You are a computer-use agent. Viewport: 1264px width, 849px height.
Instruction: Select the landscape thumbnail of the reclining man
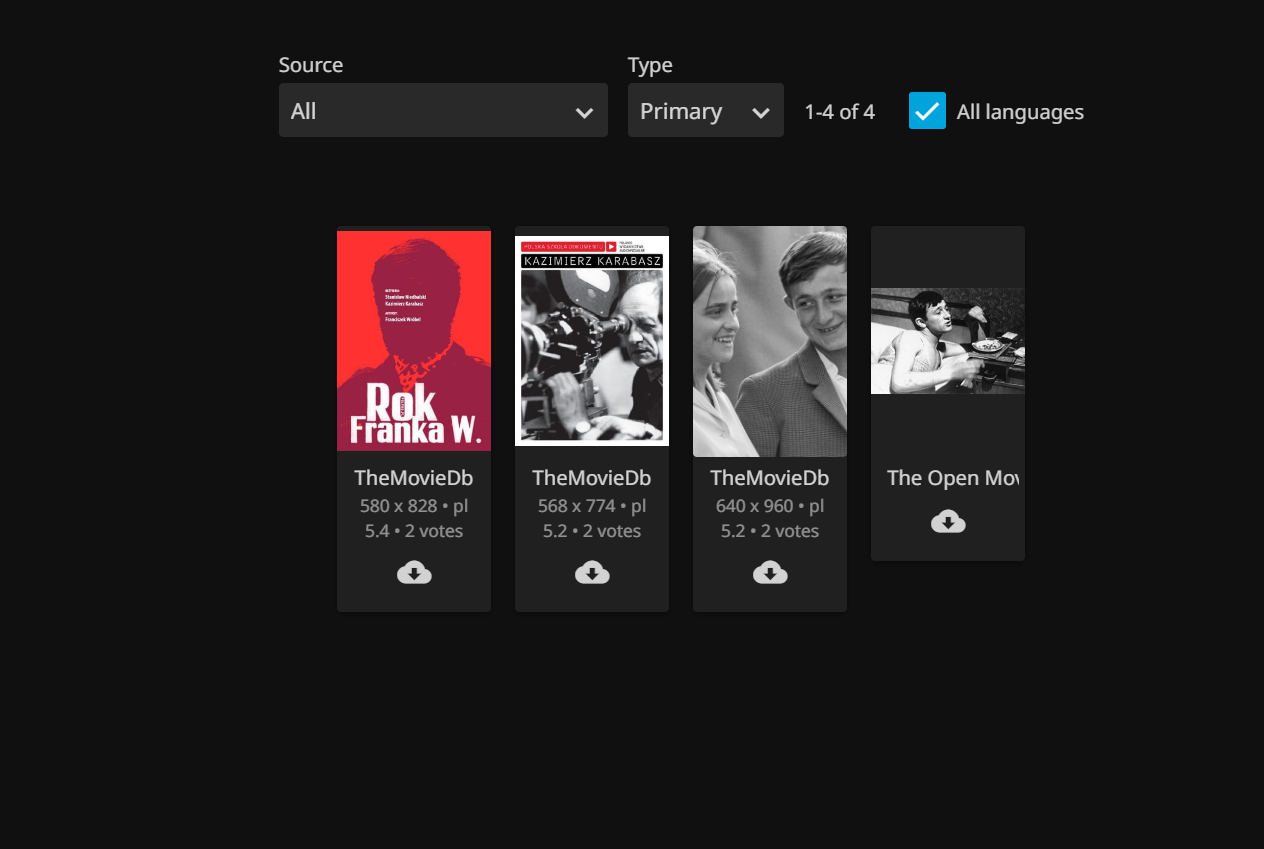pyautogui.click(x=948, y=341)
